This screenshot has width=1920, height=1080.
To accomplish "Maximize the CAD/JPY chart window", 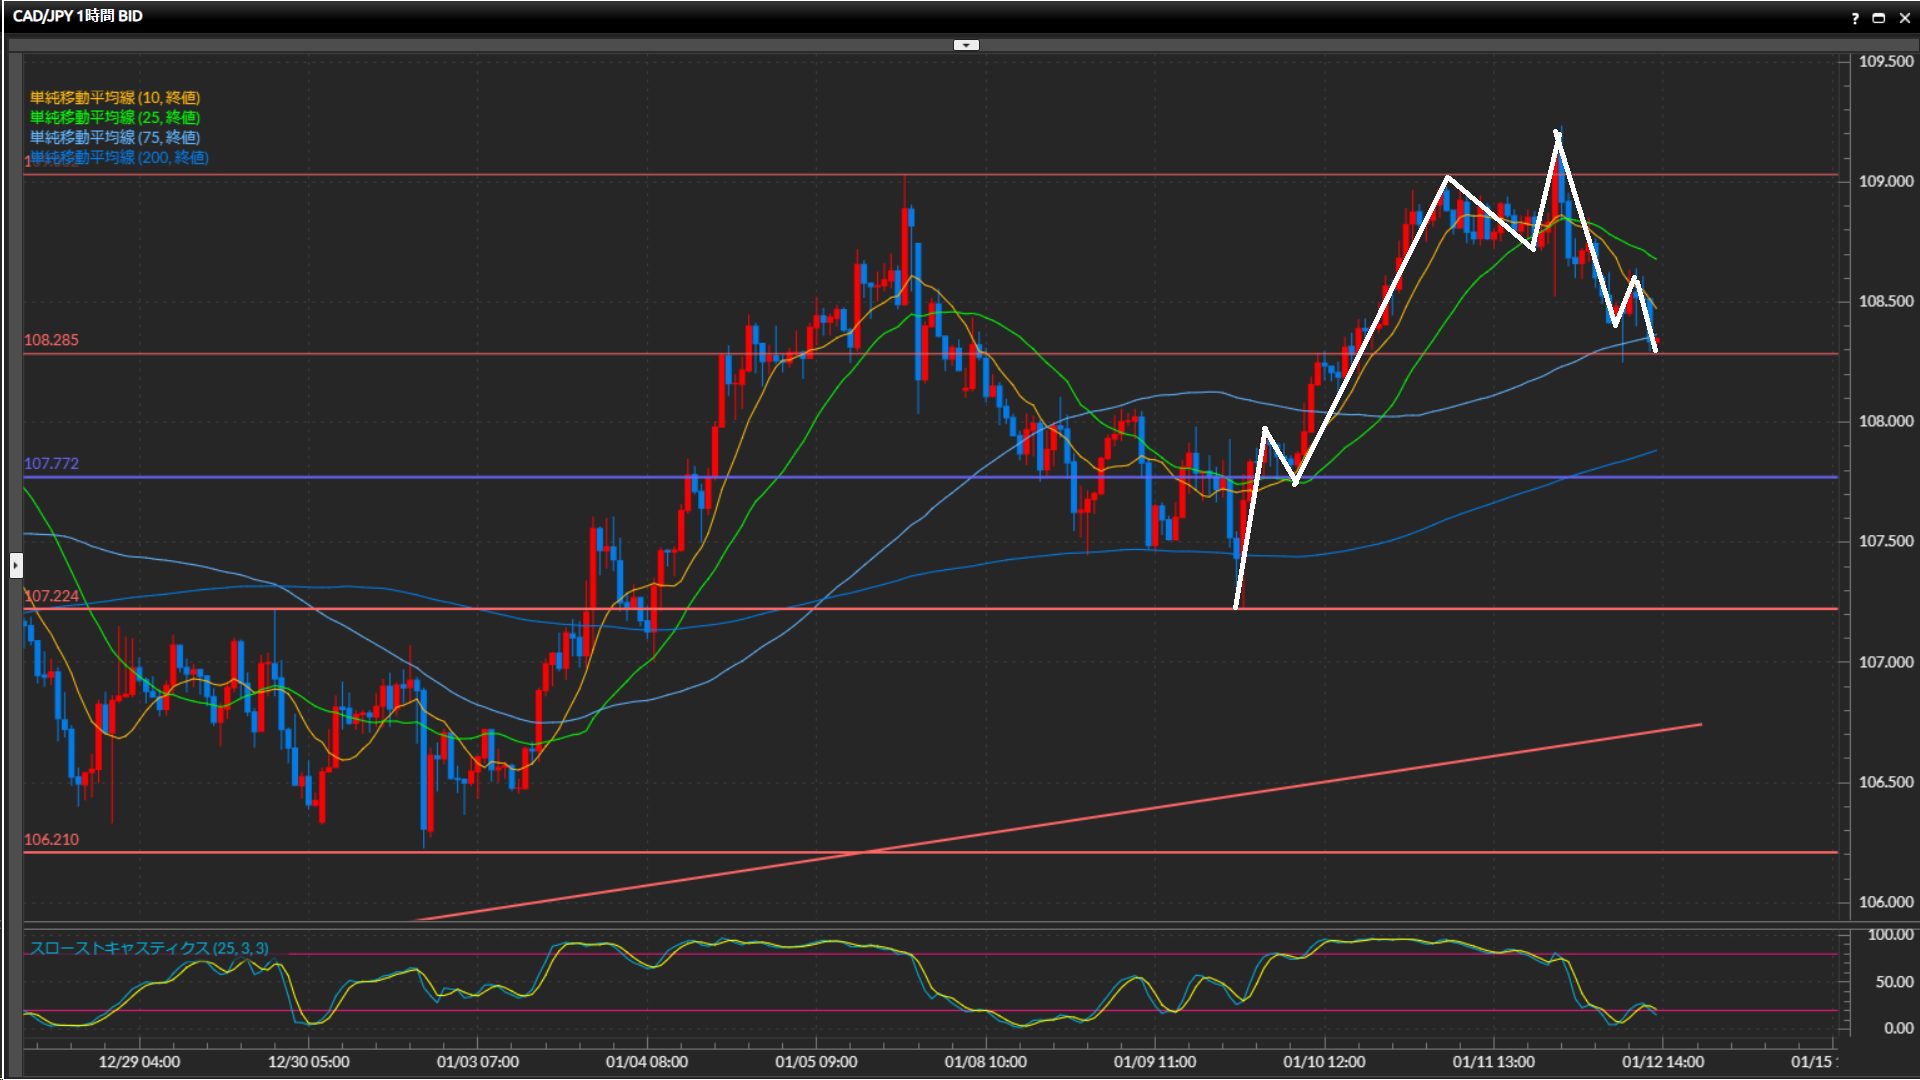I will click(x=1878, y=18).
